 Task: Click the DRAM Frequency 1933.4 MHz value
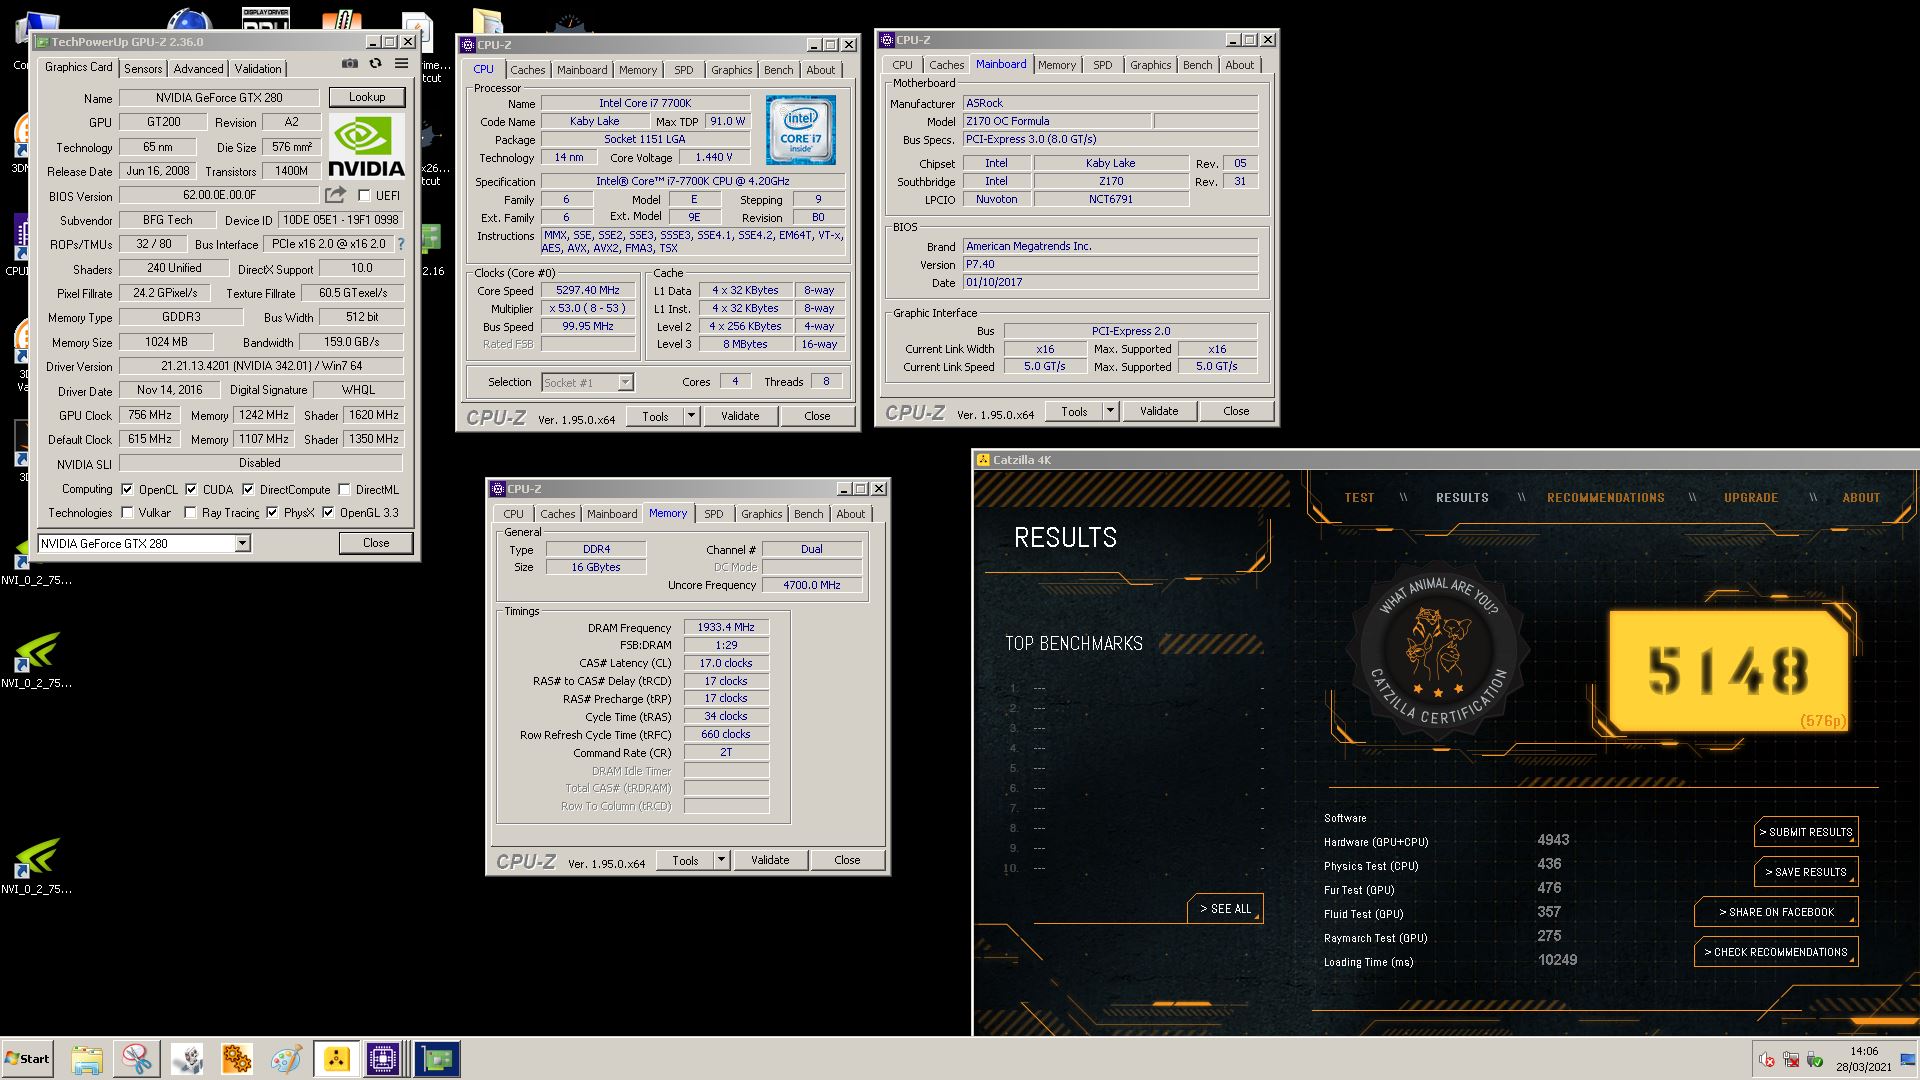pyautogui.click(x=726, y=627)
